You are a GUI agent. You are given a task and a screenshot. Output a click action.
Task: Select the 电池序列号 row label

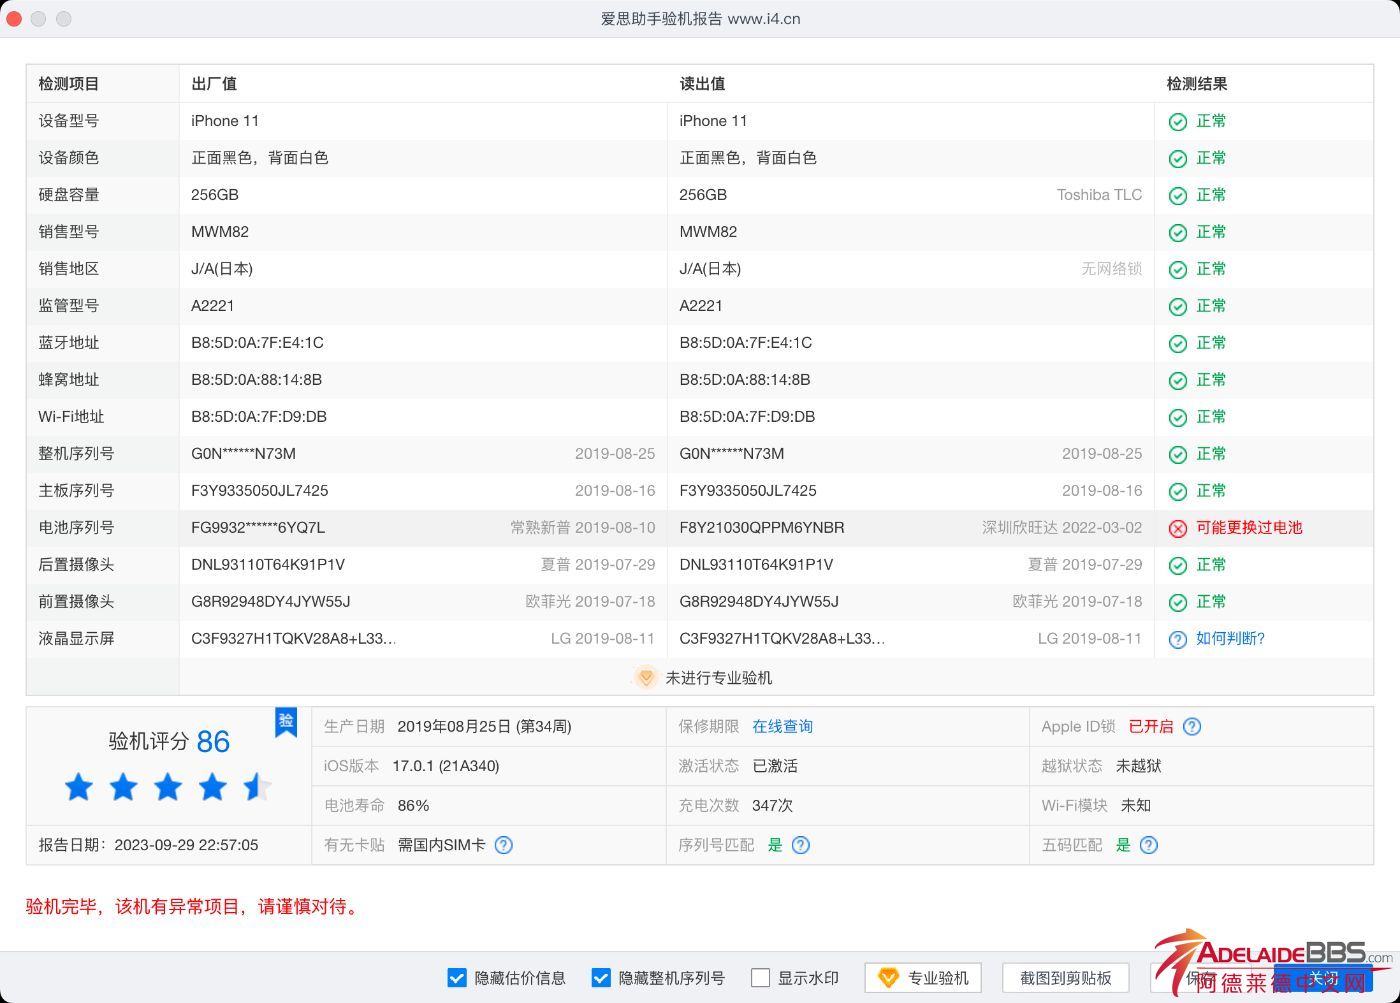76,528
